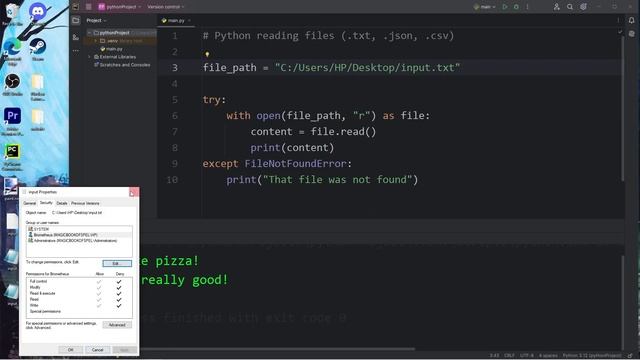Click the Allow checkmark for Full control
The width and height of the screenshot is (640, 360).
click(x=99, y=282)
